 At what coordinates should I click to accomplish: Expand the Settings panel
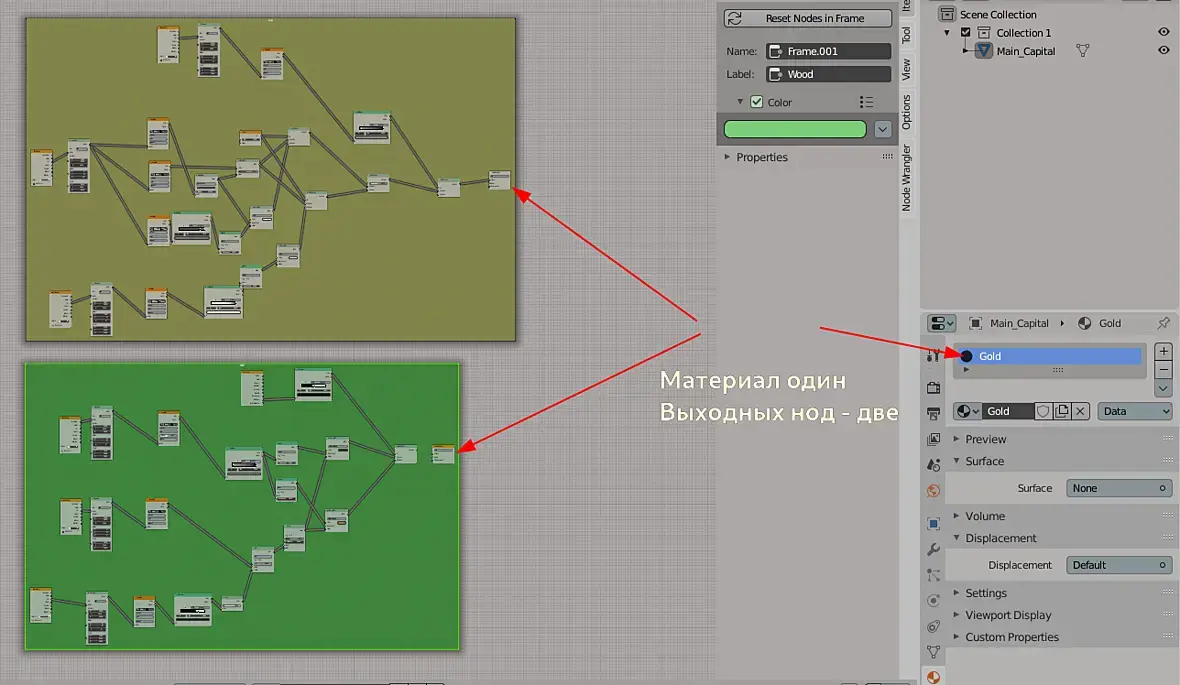click(956, 592)
